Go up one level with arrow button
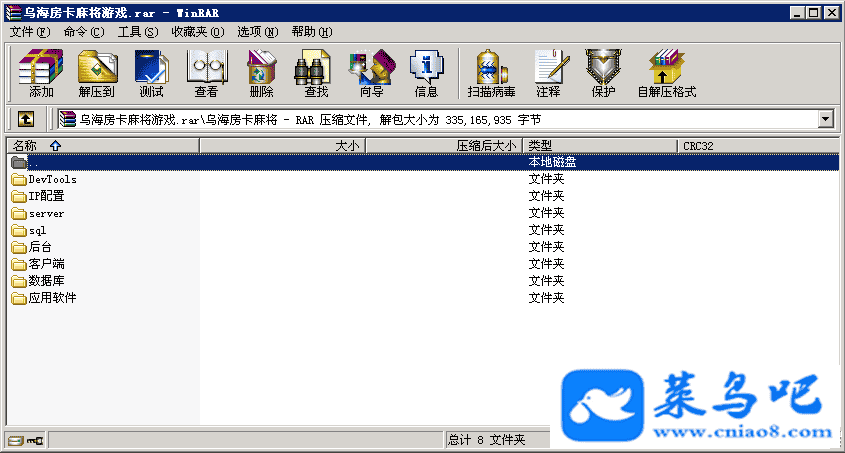The width and height of the screenshot is (845, 453). pyautogui.click(x=26, y=119)
